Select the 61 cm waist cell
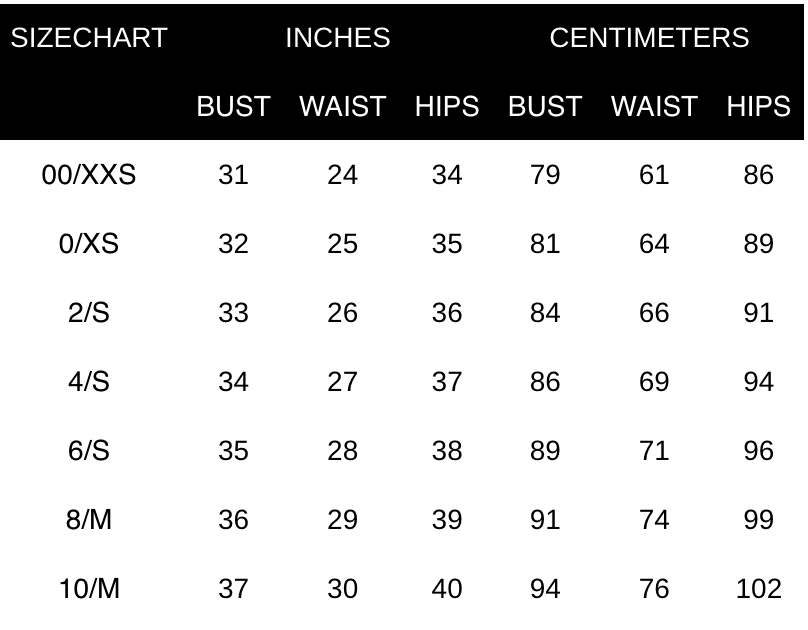The width and height of the screenshot is (808, 630). click(x=654, y=175)
